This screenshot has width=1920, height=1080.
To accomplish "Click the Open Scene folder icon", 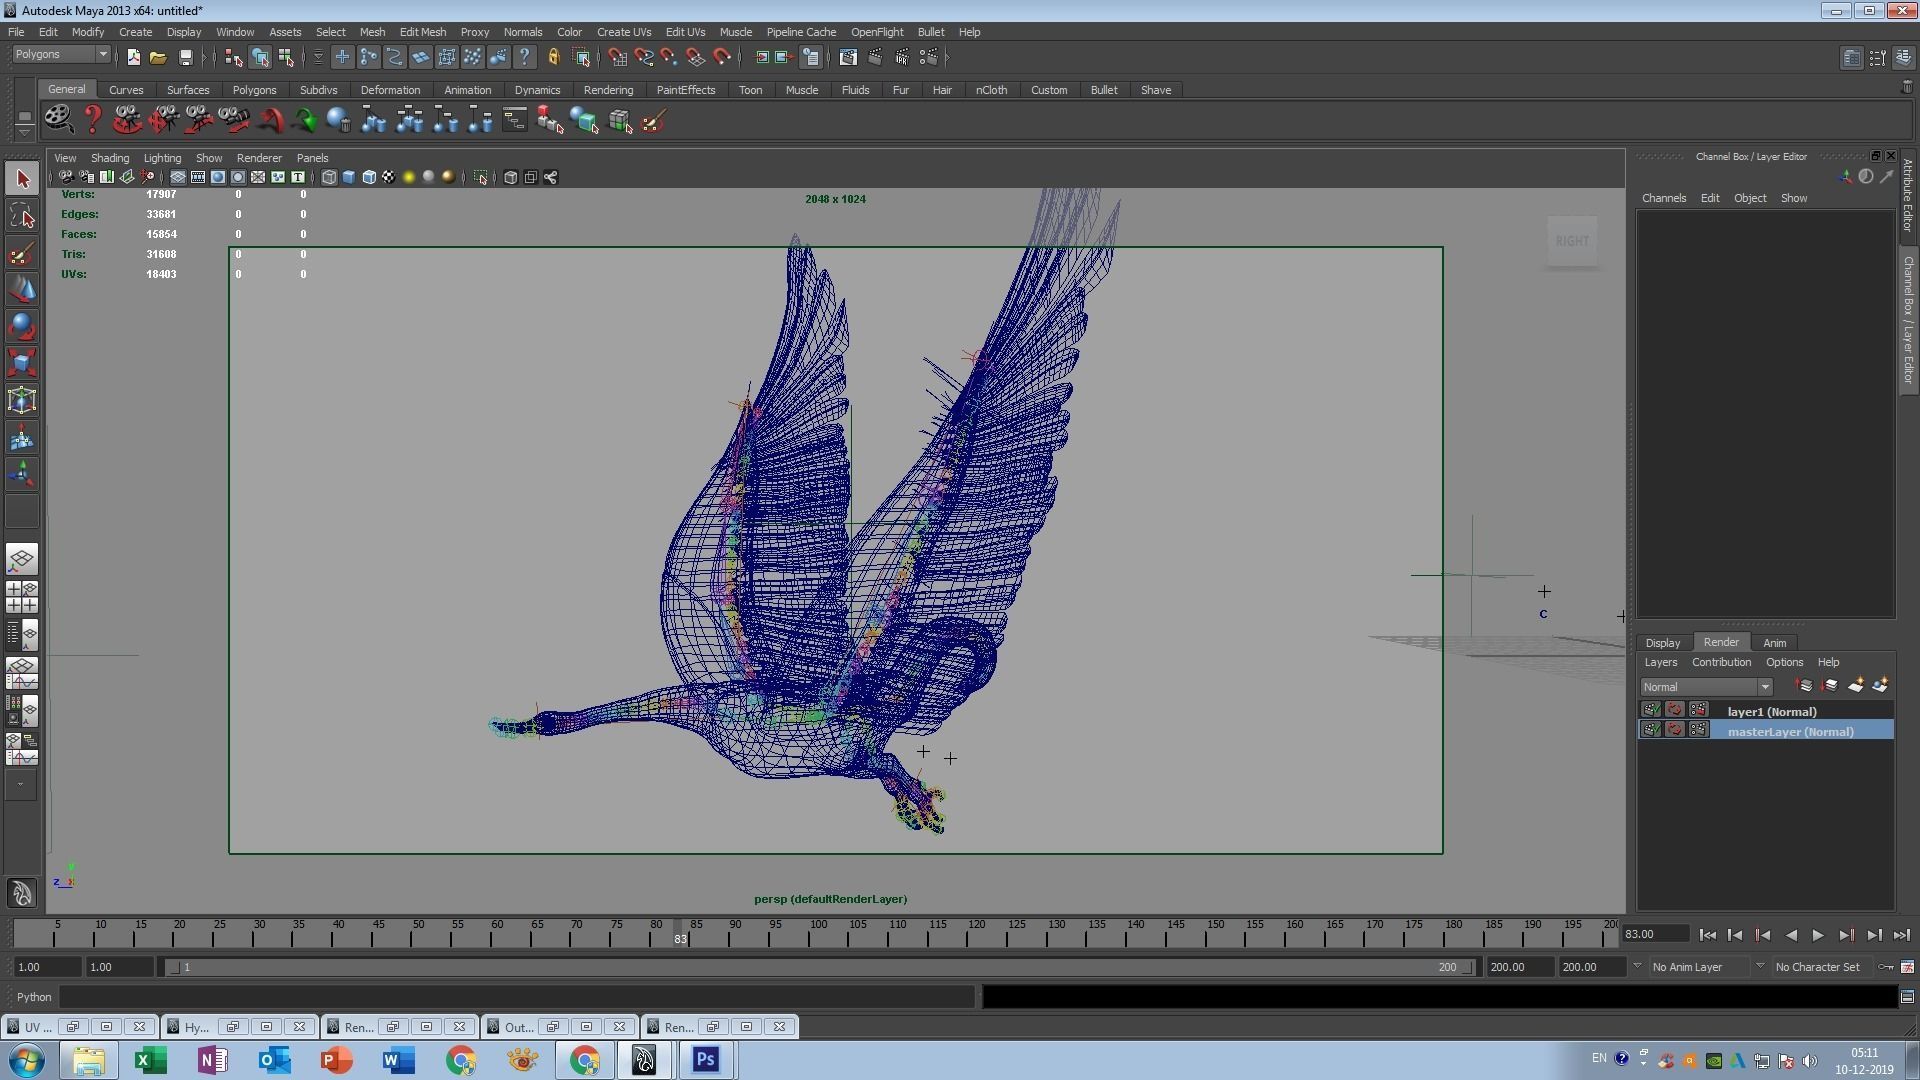I will [158, 57].
